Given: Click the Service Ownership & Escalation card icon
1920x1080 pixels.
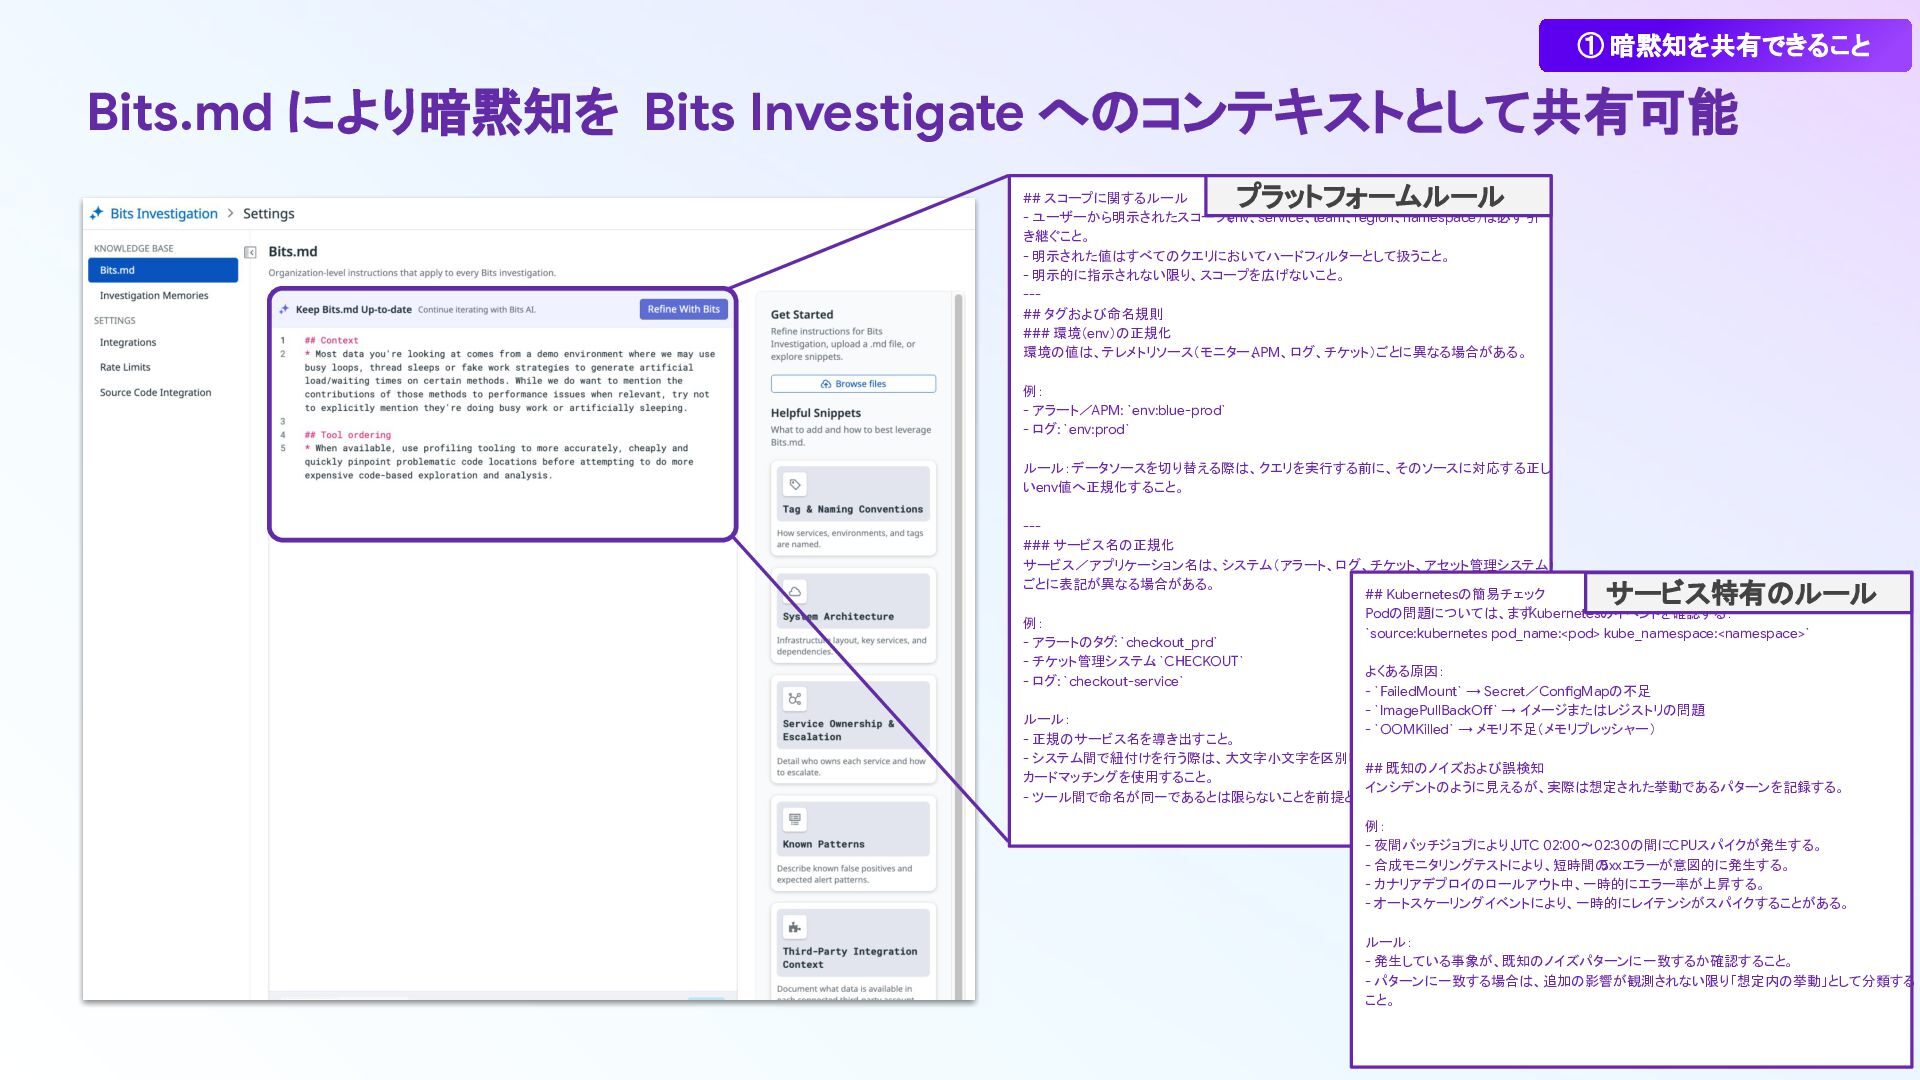Looking at the screenshot, I should [x=795, y=699].
